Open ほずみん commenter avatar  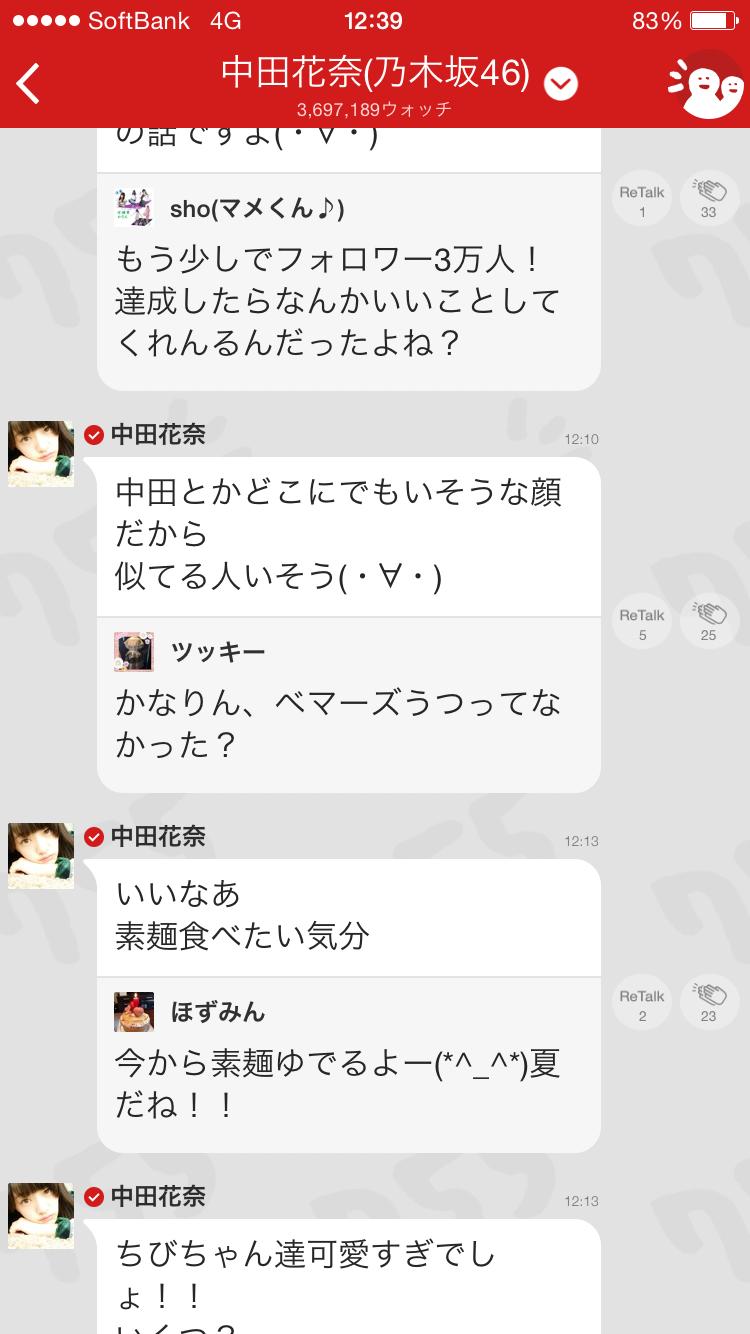[134, 1012]
